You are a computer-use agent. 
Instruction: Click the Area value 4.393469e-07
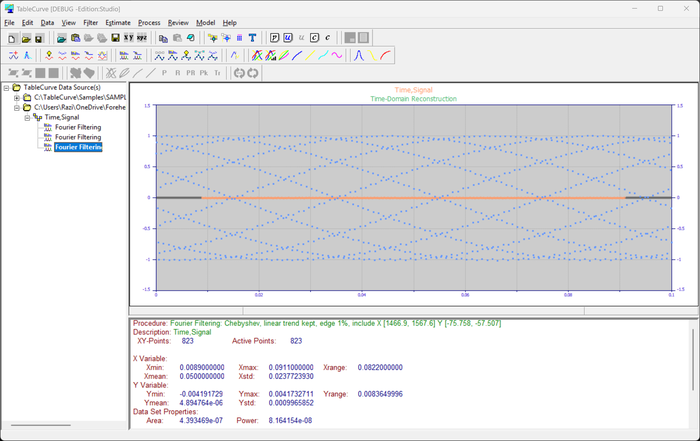click(201, 420)
